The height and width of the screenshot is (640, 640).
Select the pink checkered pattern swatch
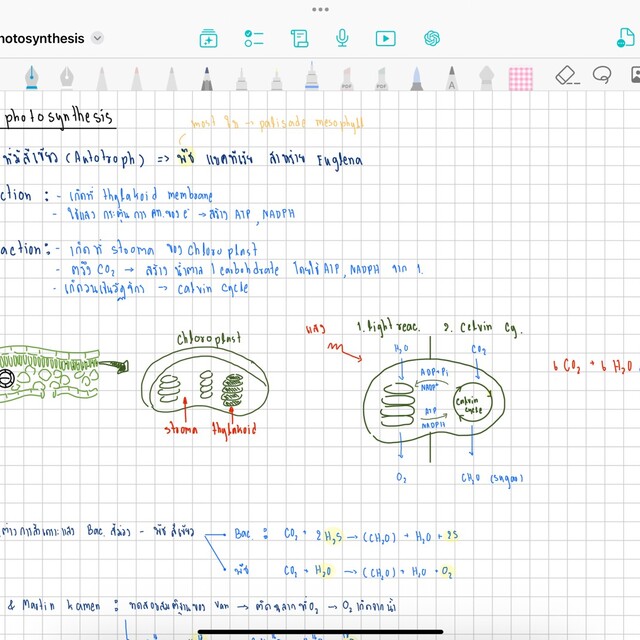(520, 77)
